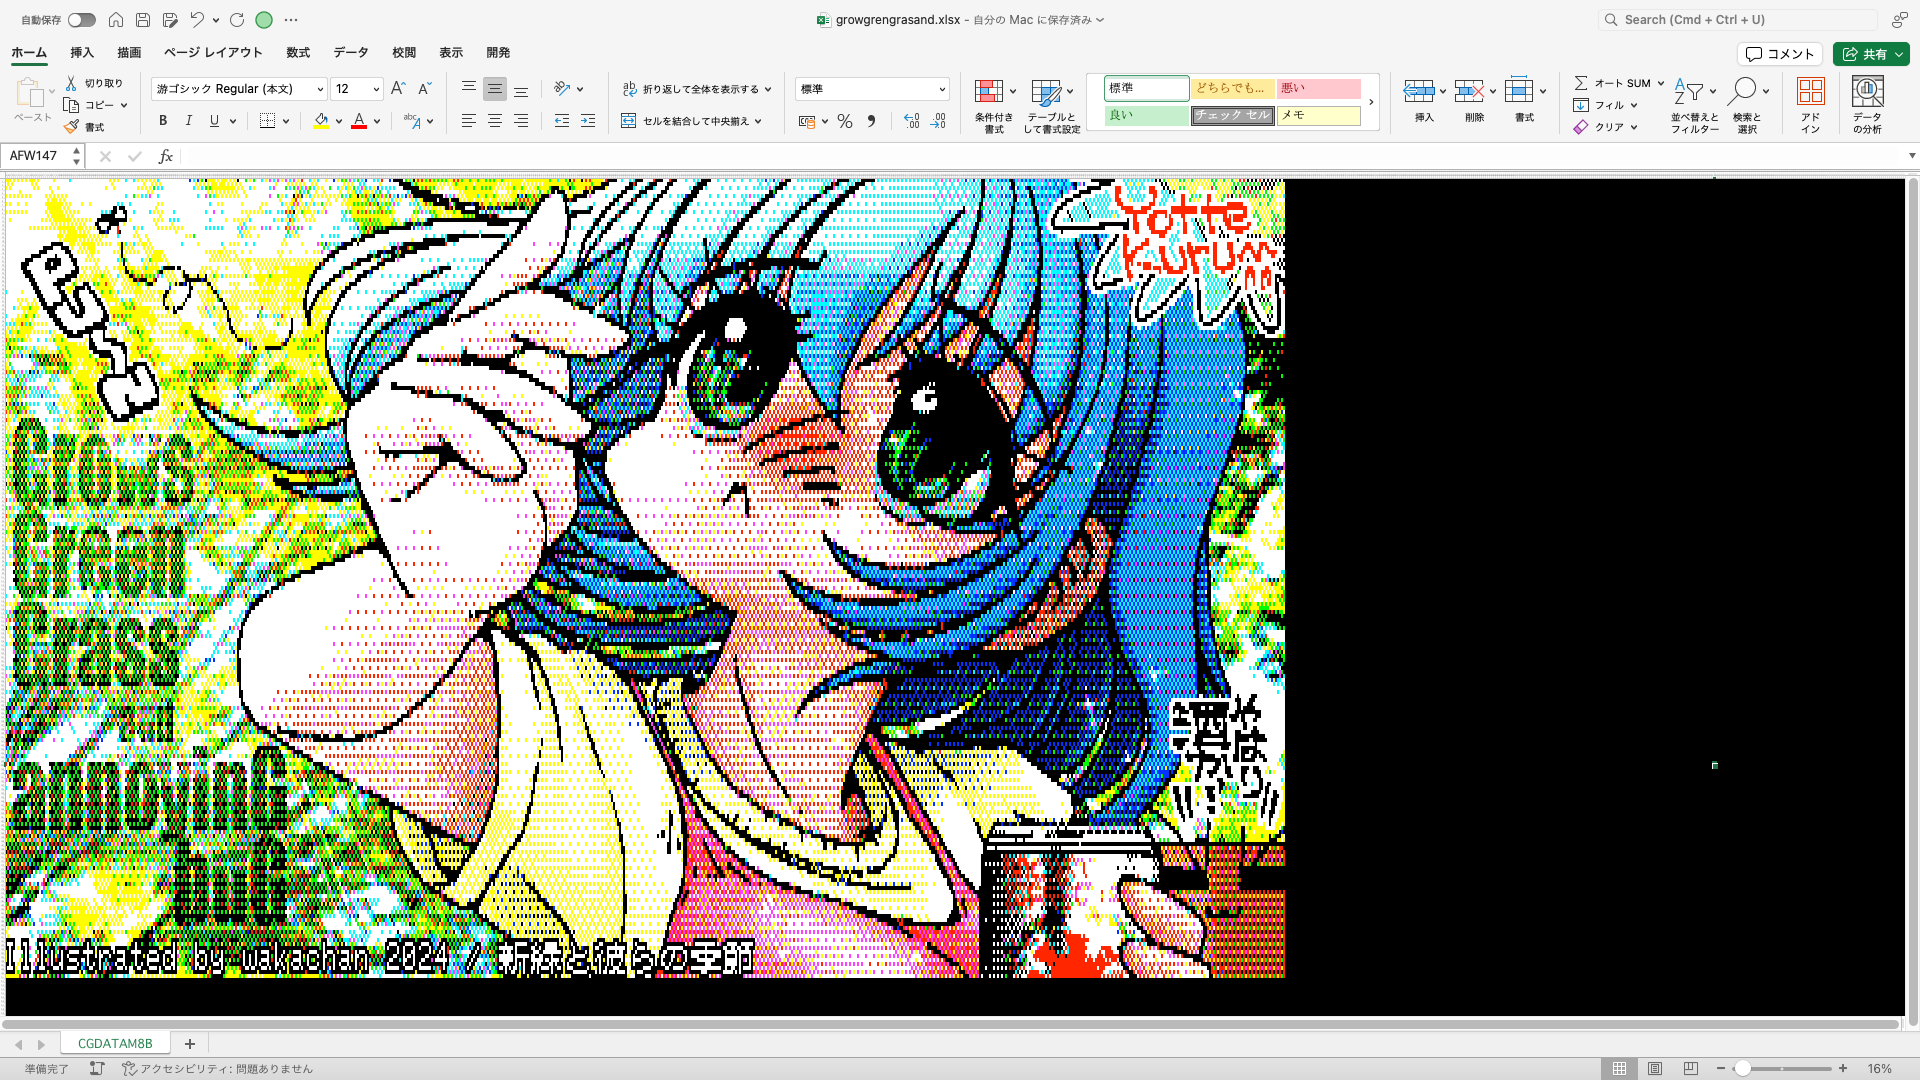Screen dimensions: 1920x1080
Task: Click the Increase Decimal icon
Action: (x=911, y=121)
